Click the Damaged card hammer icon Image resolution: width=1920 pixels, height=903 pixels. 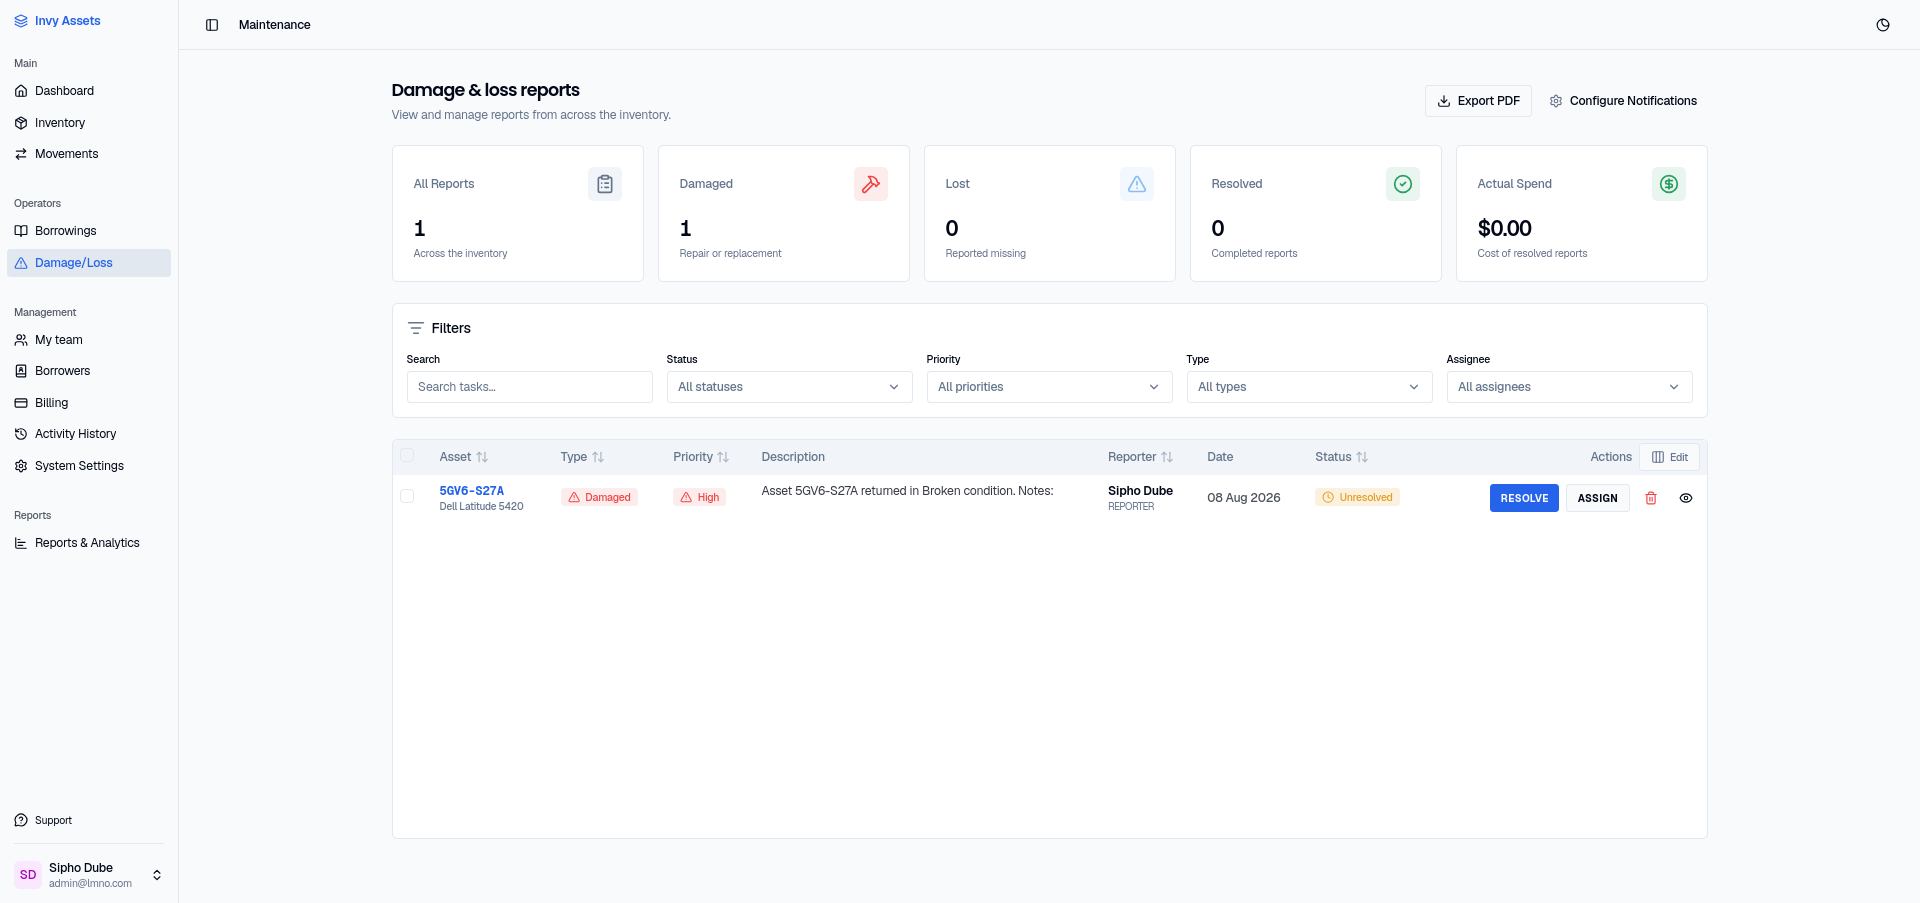(871, 184)
